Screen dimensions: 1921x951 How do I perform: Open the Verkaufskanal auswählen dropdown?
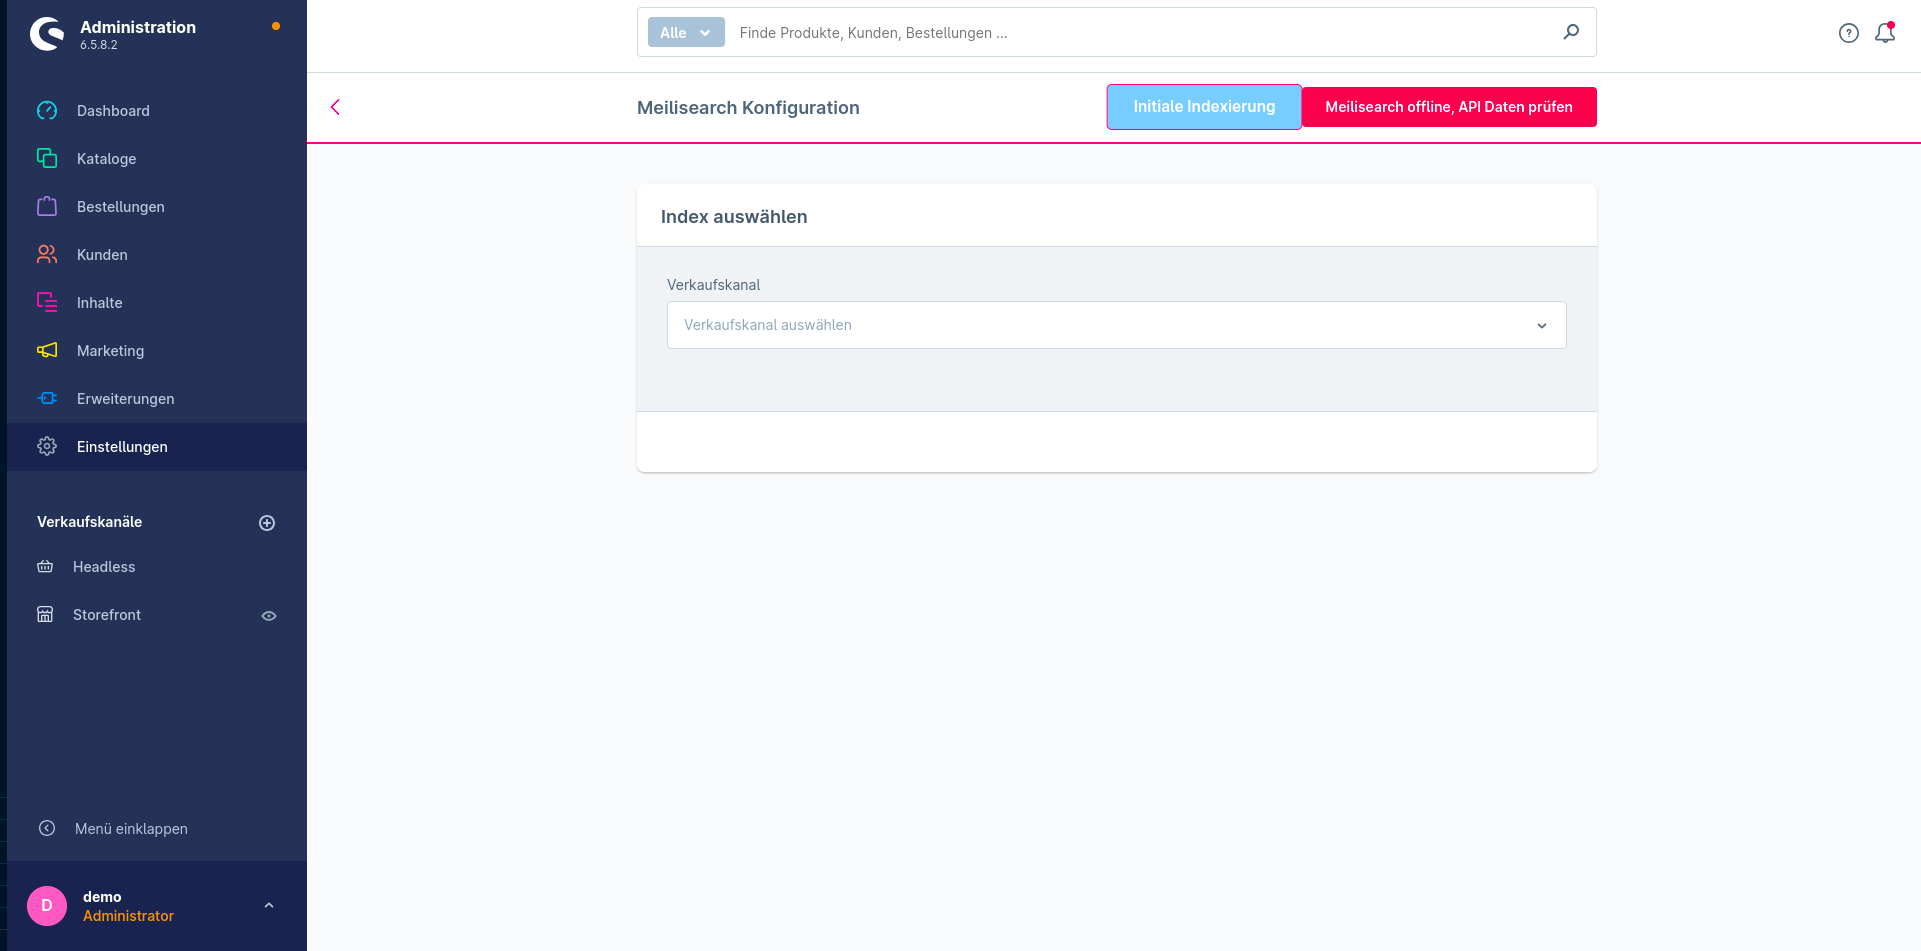1116,325
